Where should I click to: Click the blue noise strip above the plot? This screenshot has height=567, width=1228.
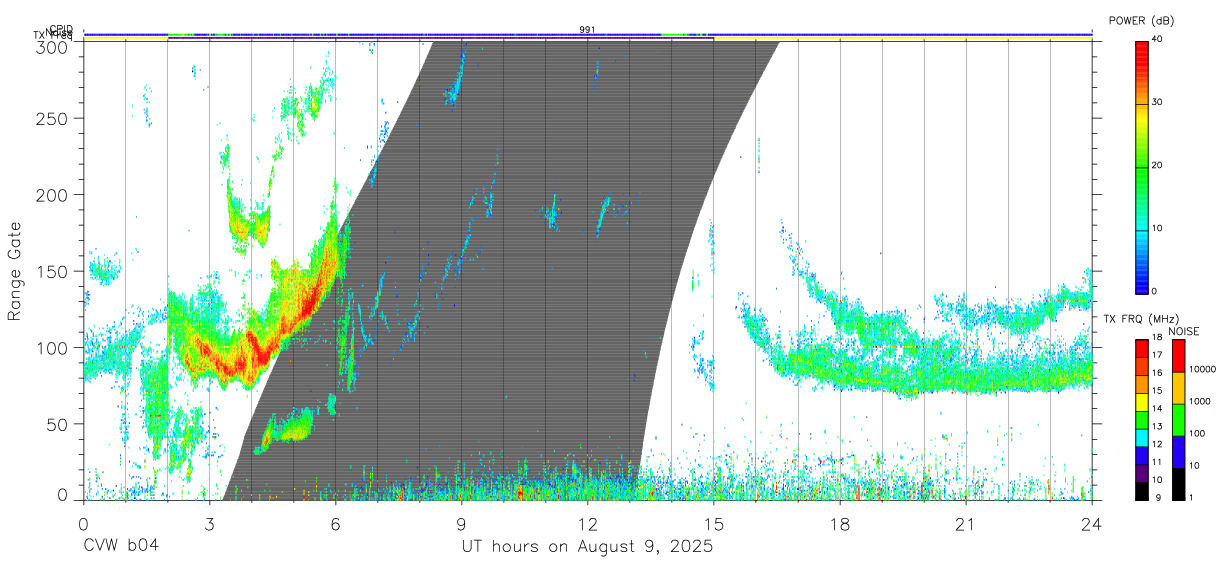[x=587, y=34]
